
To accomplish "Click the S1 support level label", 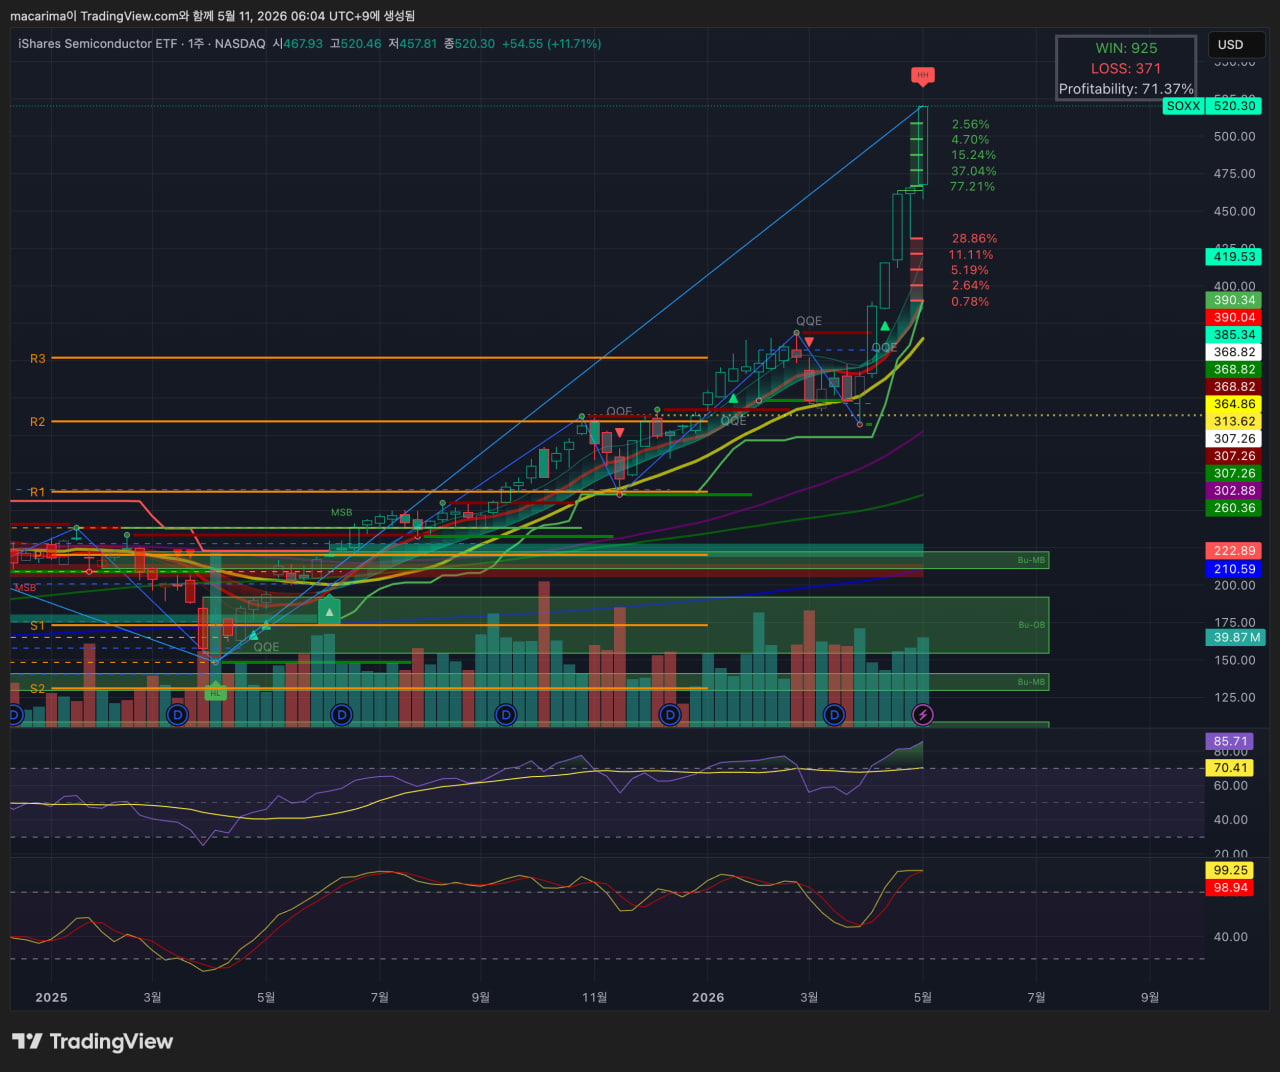I will 38,626.
